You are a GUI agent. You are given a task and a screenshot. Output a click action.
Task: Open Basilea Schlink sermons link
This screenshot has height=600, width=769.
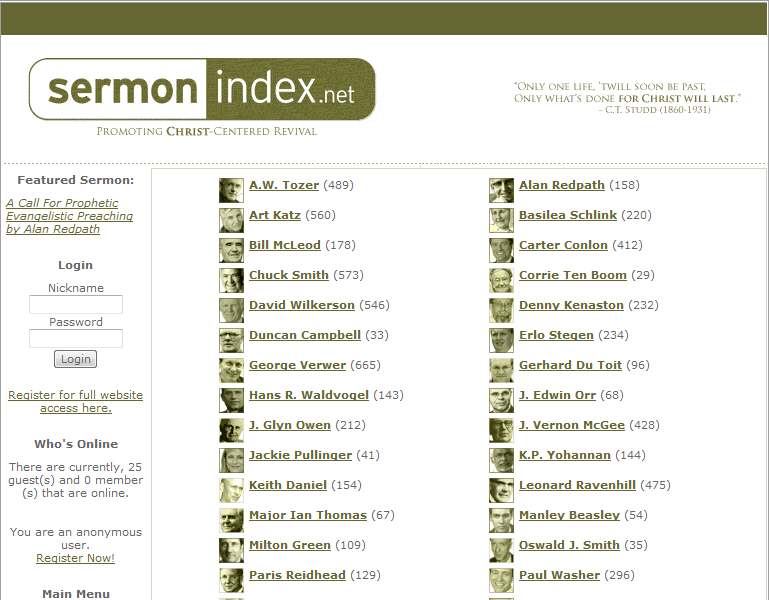(x=568, y=215)
